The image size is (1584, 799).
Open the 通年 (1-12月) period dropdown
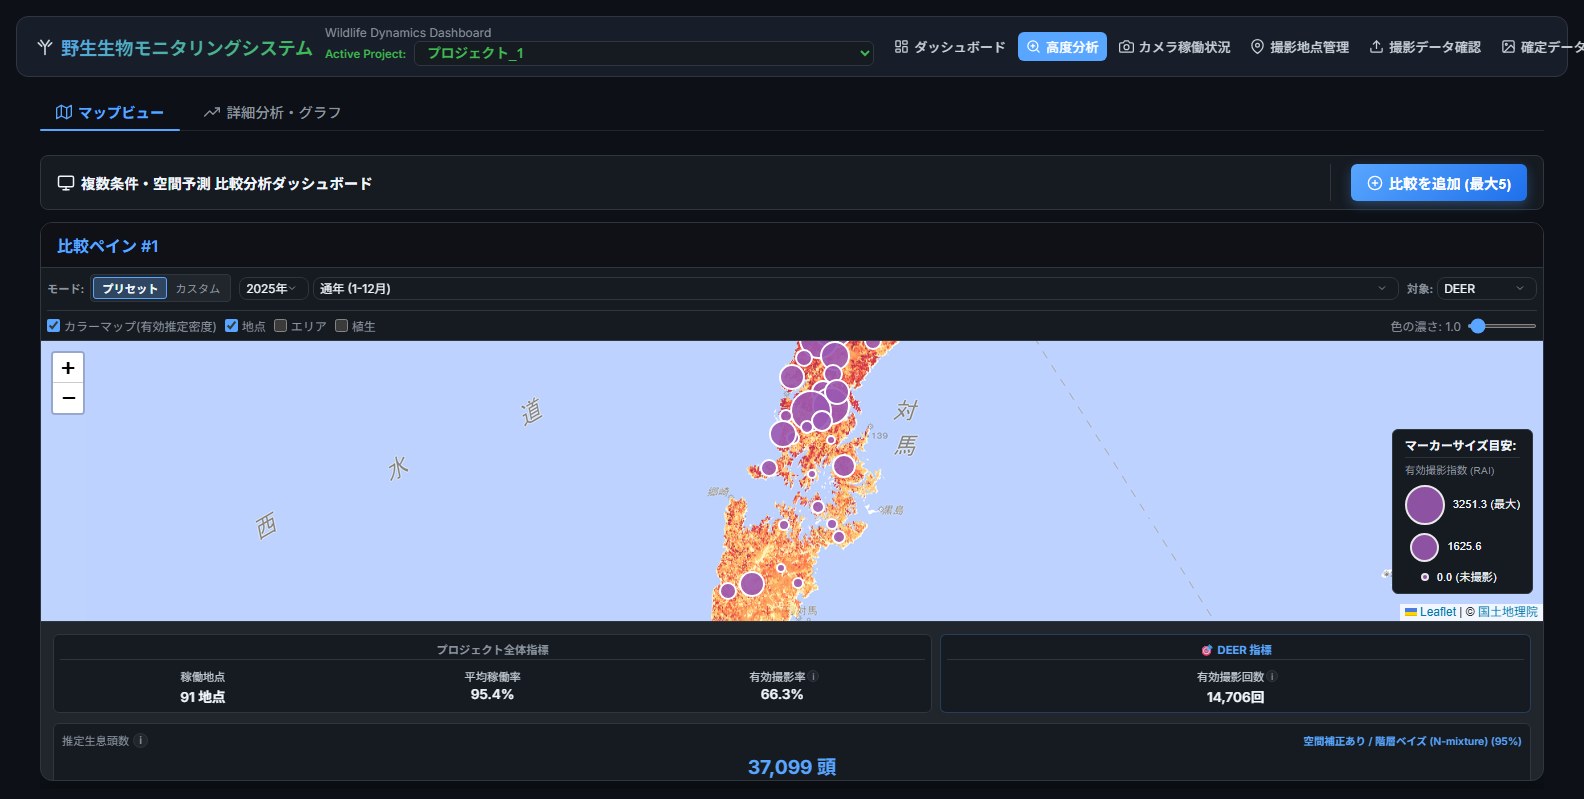pos(855,288)
